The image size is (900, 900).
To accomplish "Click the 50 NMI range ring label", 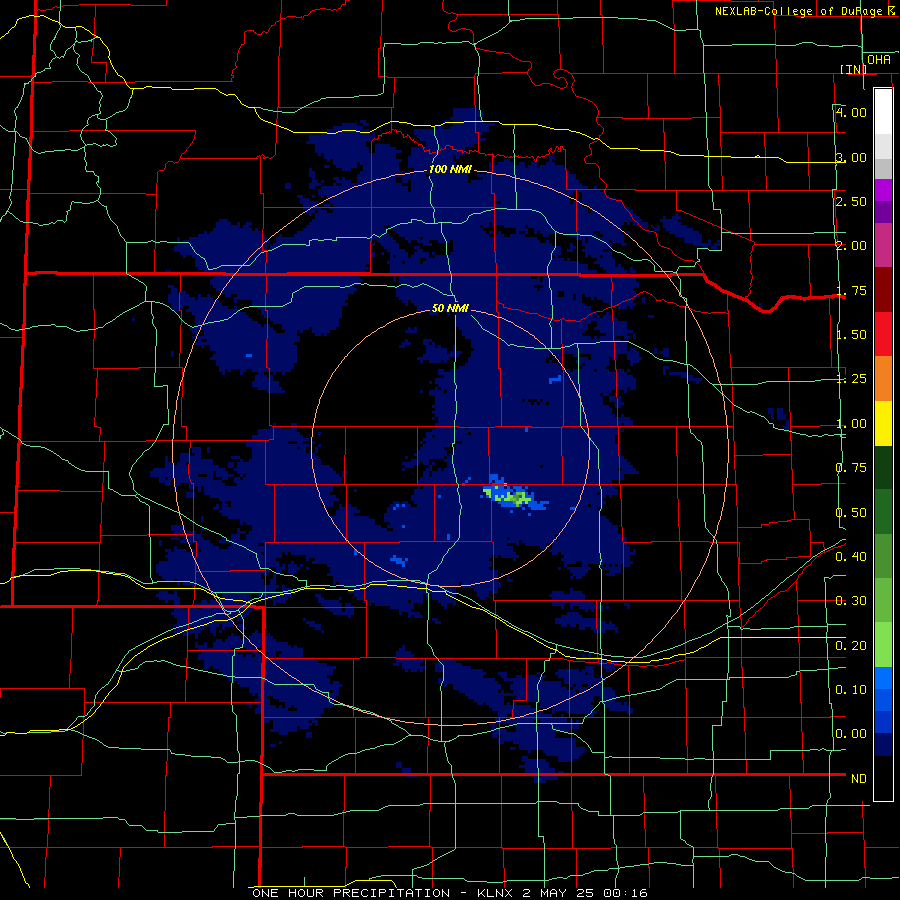I will tap(451, 308).
